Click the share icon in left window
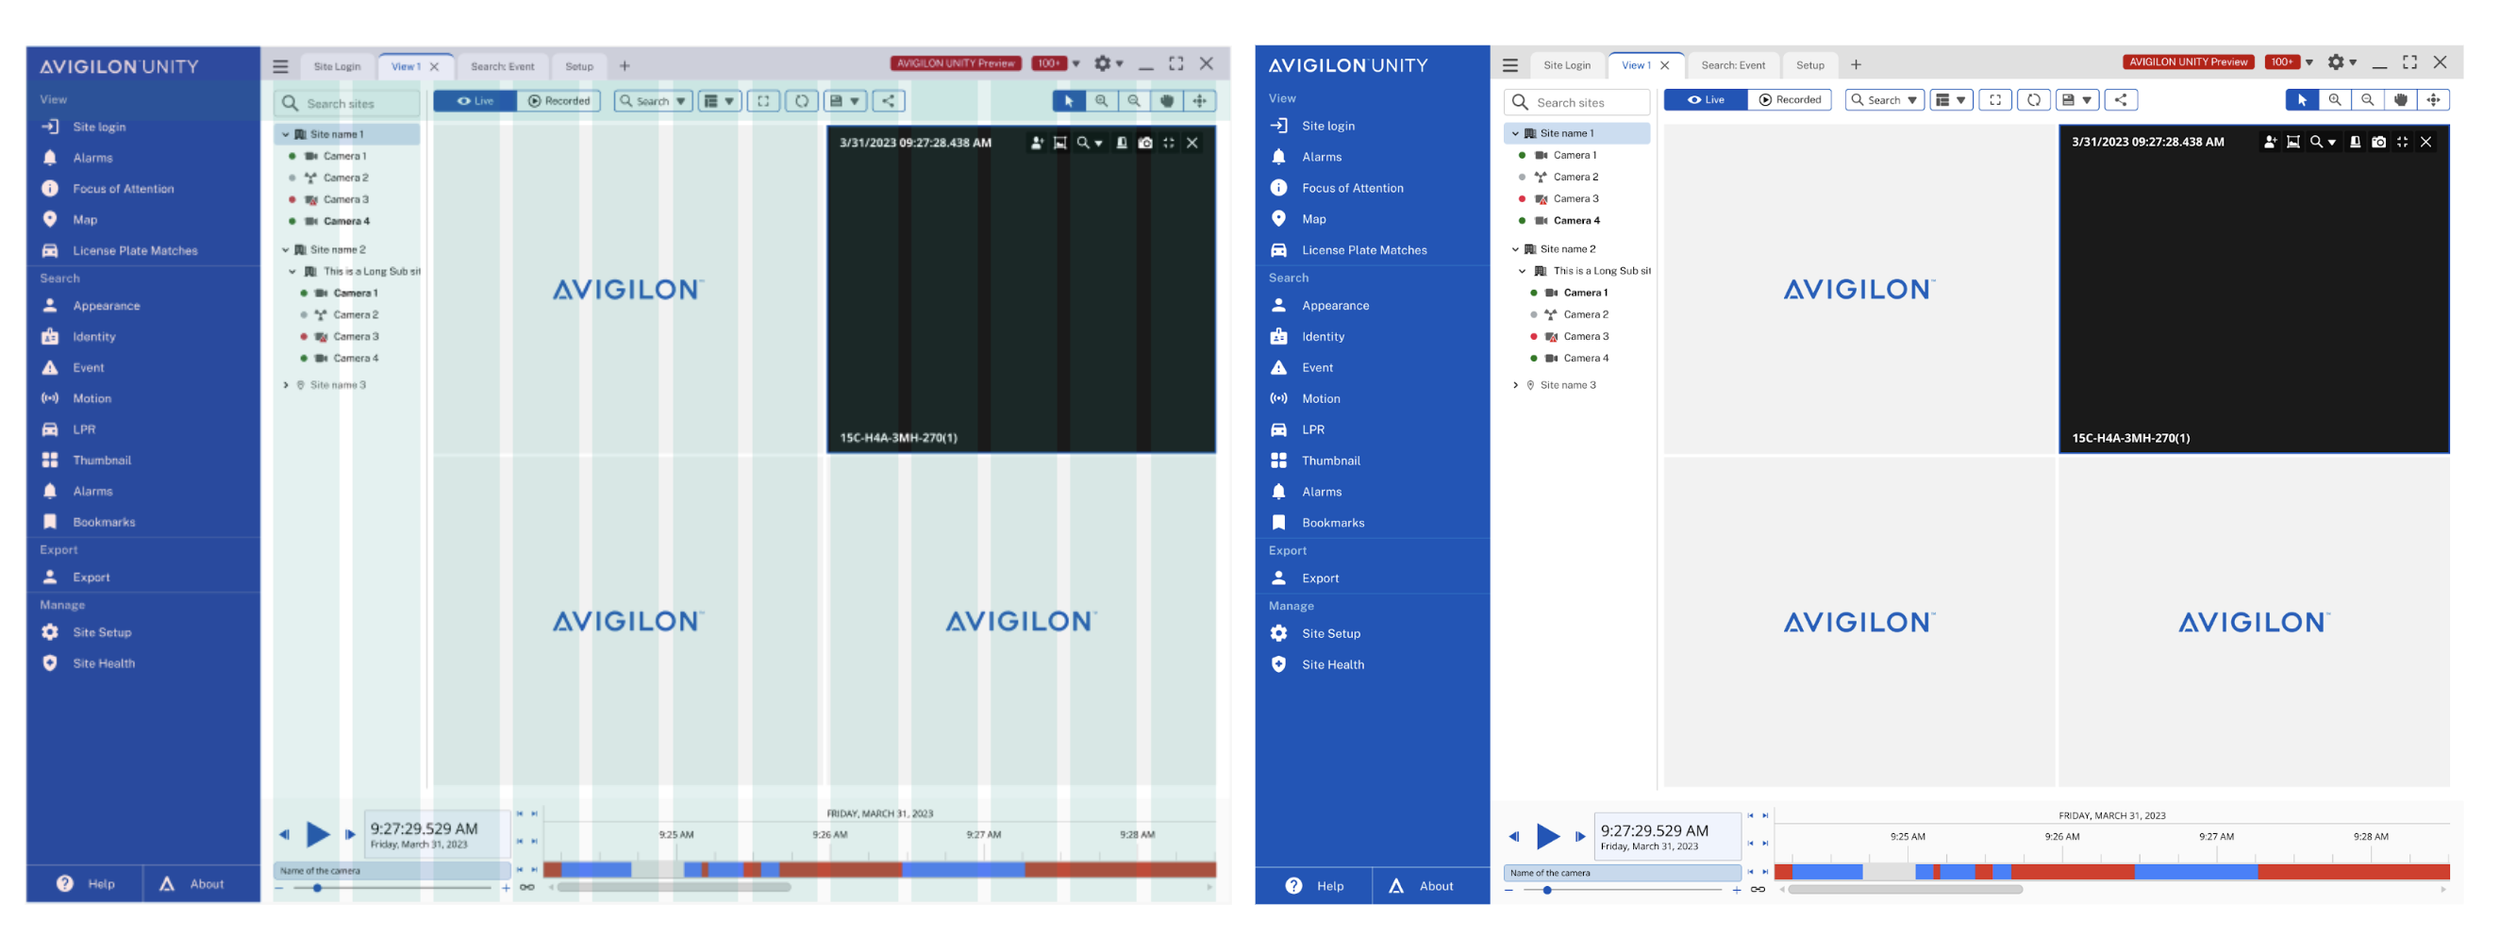This screenshot has width=2500, height=940. pos(888,101)
